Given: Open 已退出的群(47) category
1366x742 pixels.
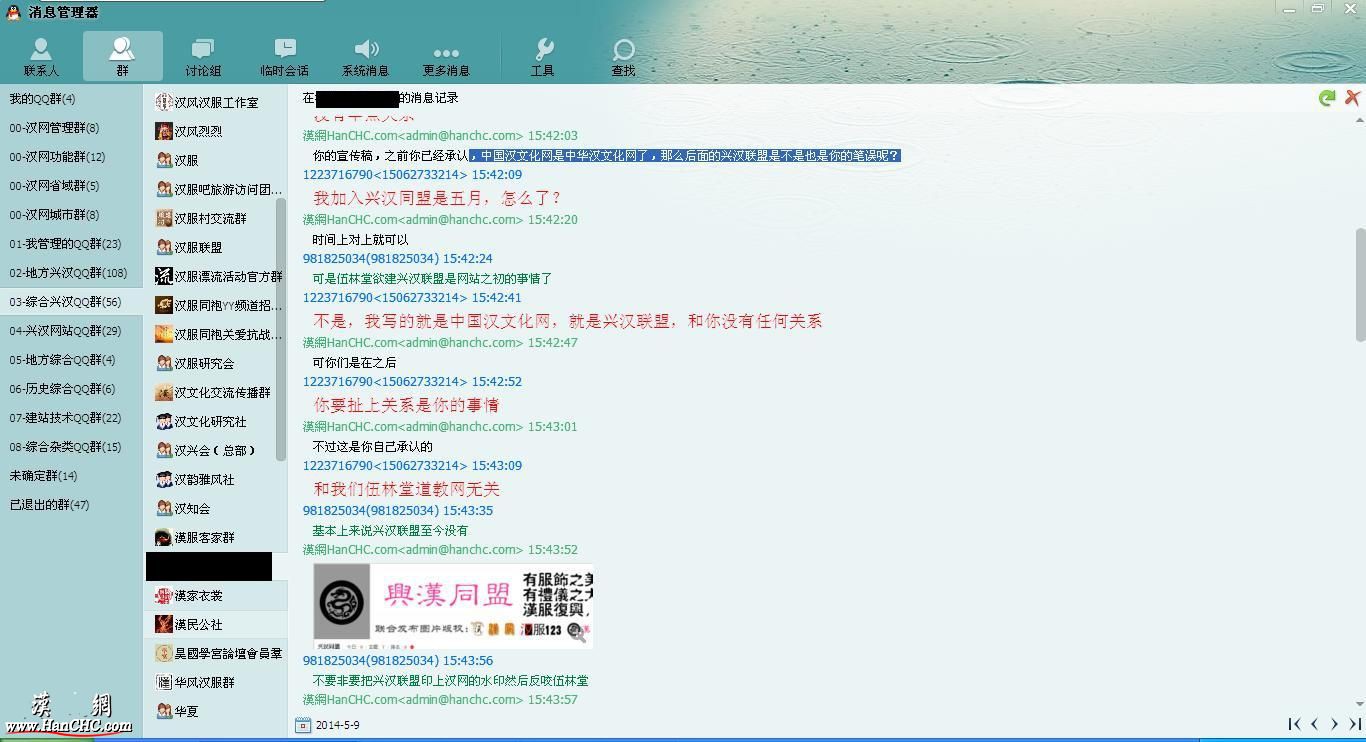Looking at the screenshot, I should 50,505.
